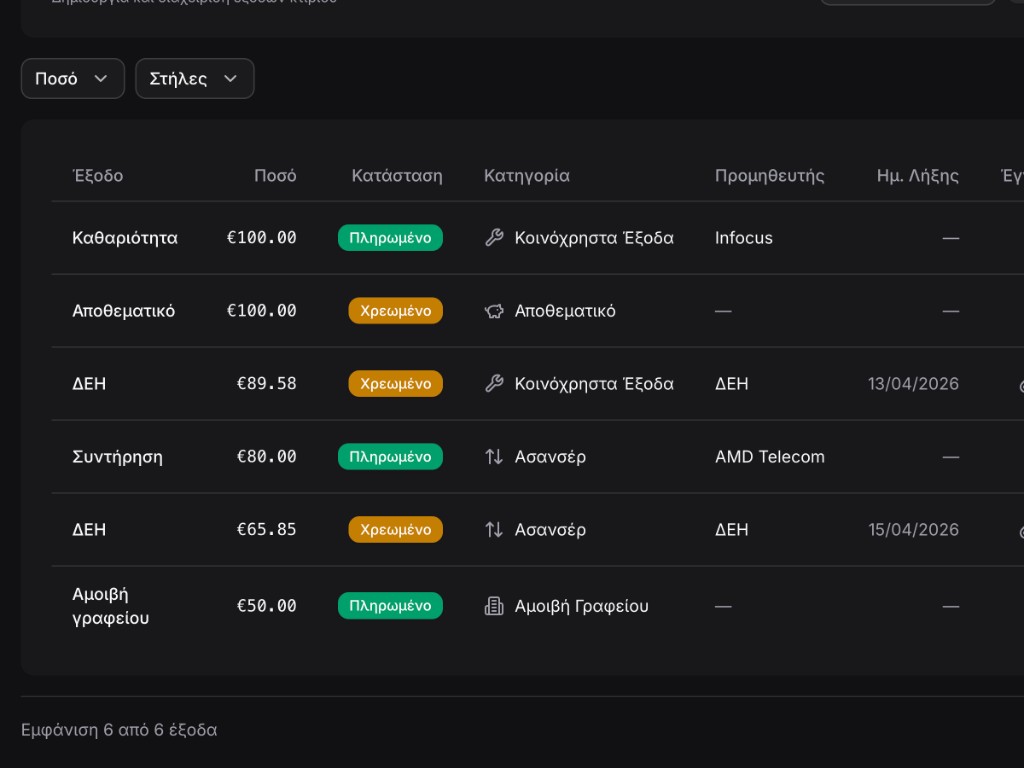The image size is (1024, 768).
Task: Click the wrench icon in the €89.58 ΔΕΗ row
Action: (x=494, y=384)
